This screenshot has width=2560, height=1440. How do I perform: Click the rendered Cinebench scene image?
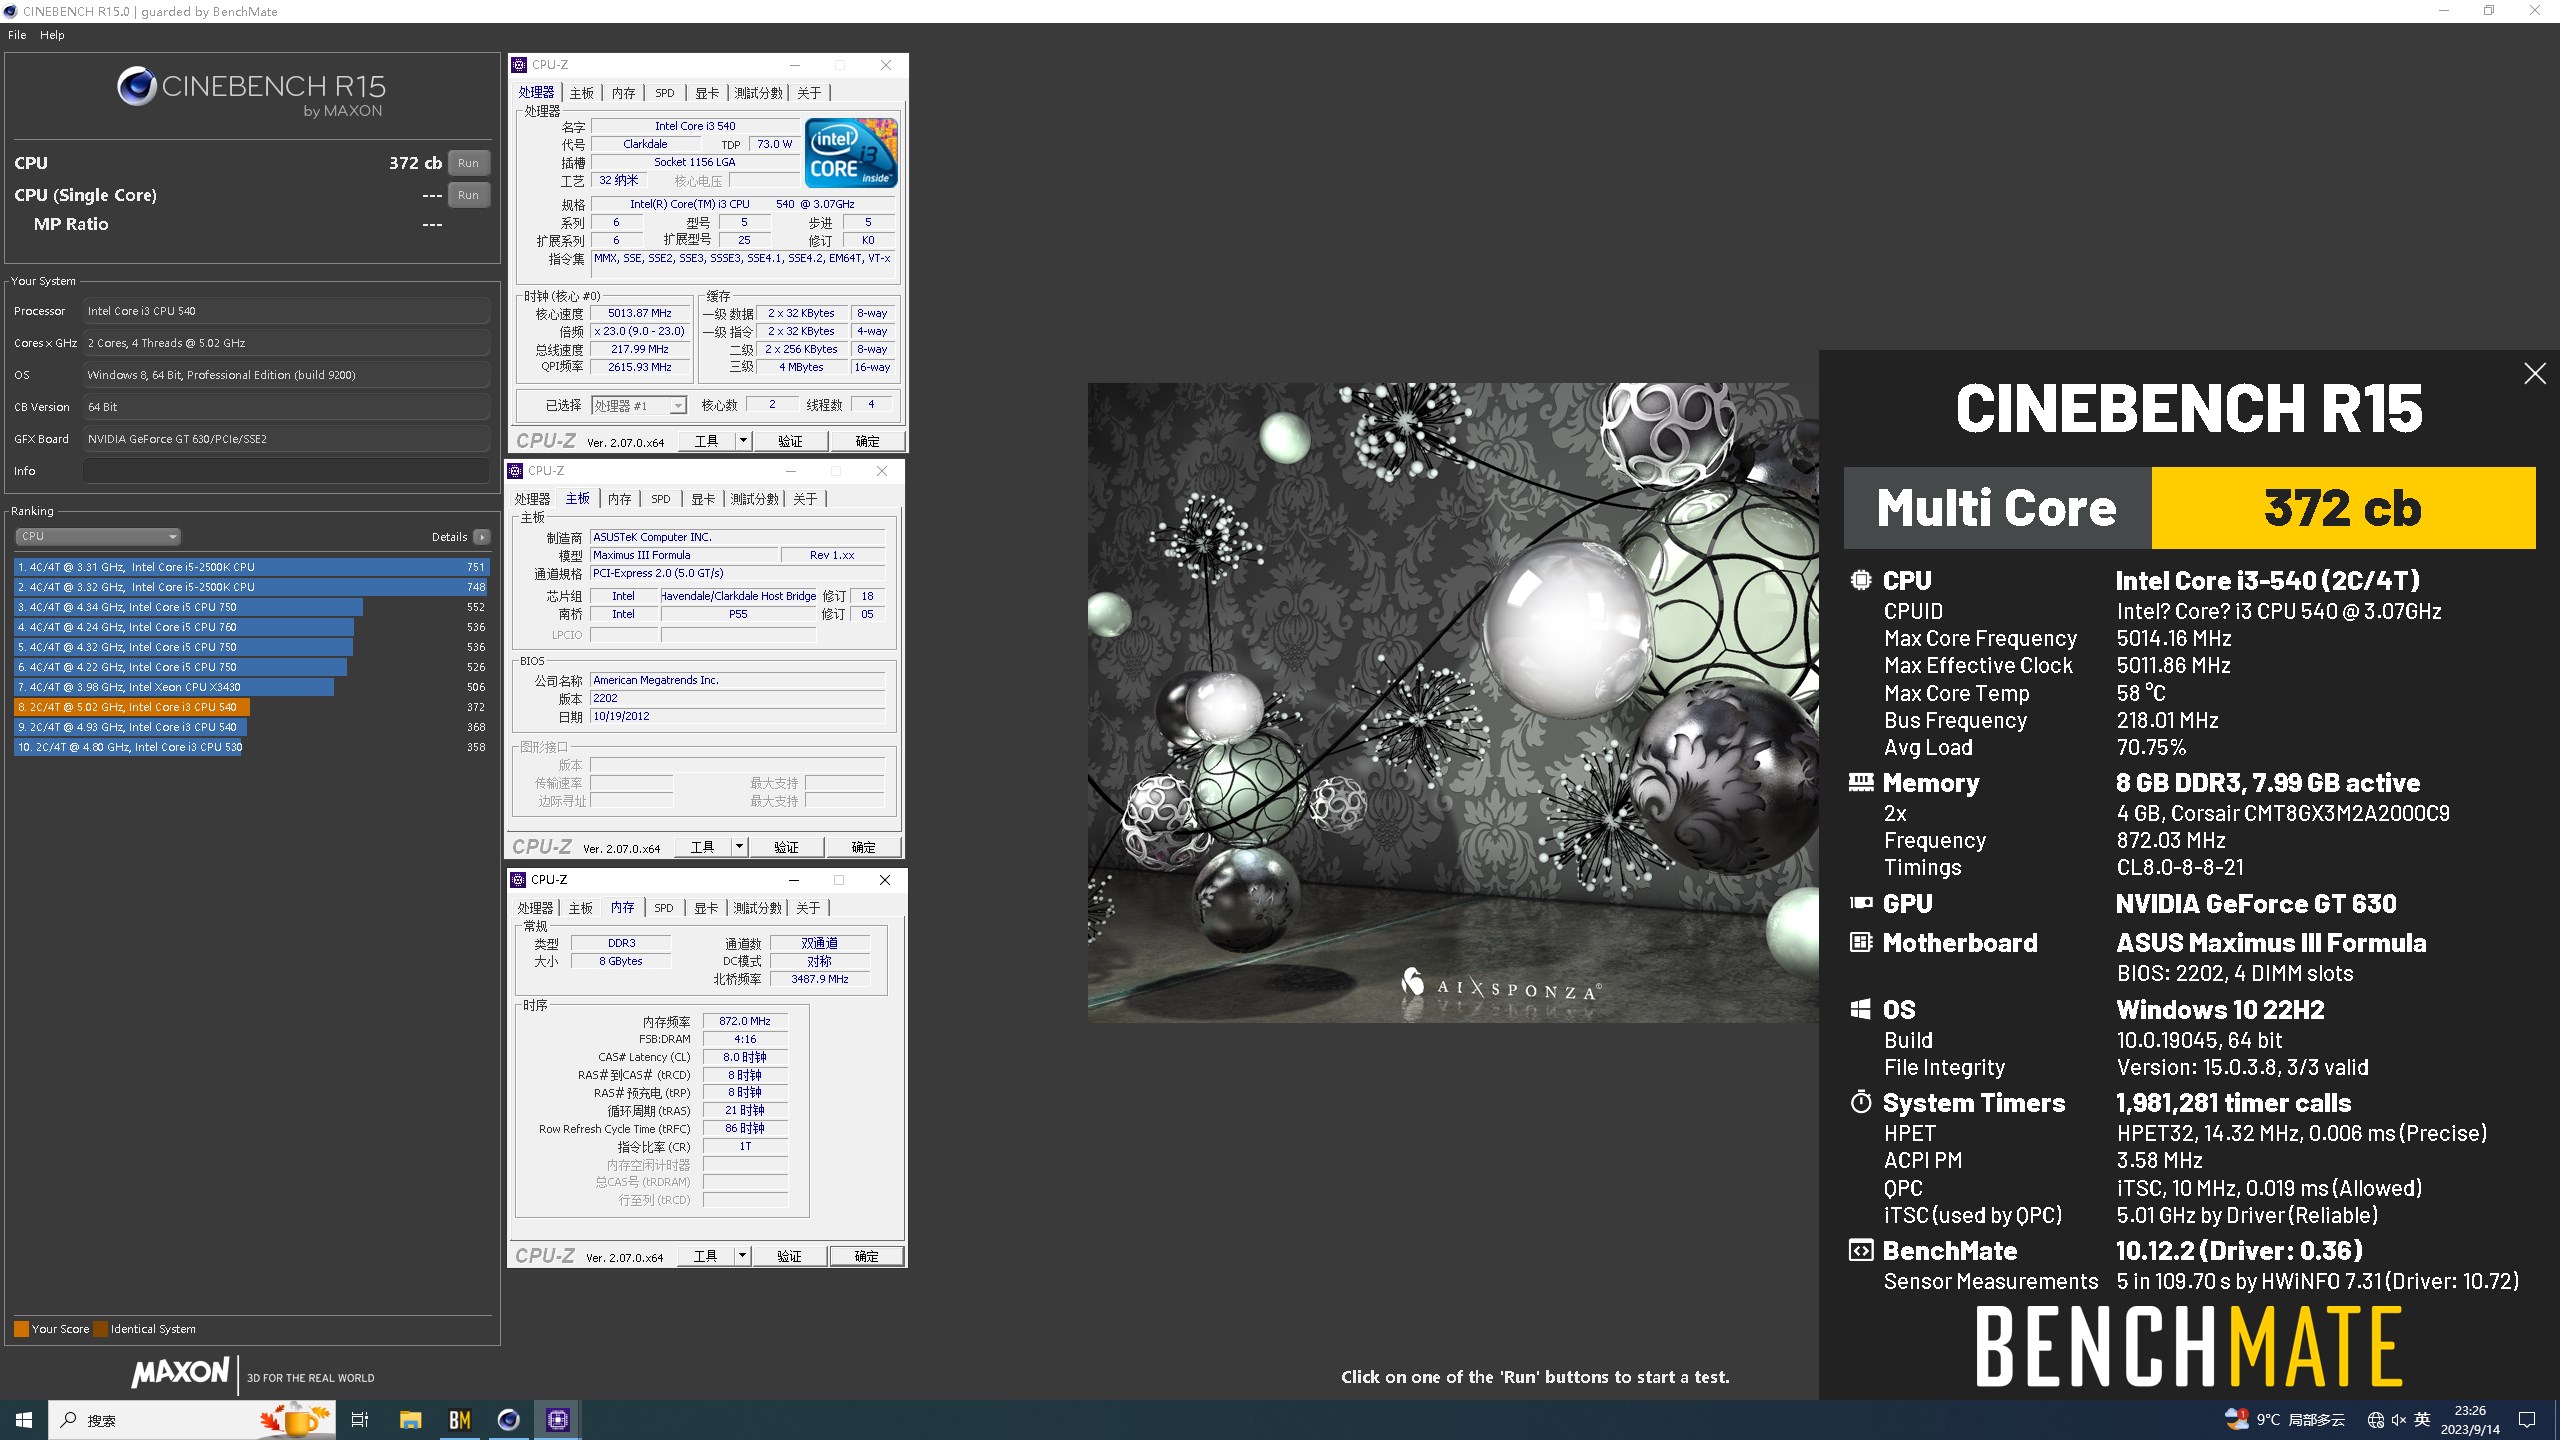1453,702
